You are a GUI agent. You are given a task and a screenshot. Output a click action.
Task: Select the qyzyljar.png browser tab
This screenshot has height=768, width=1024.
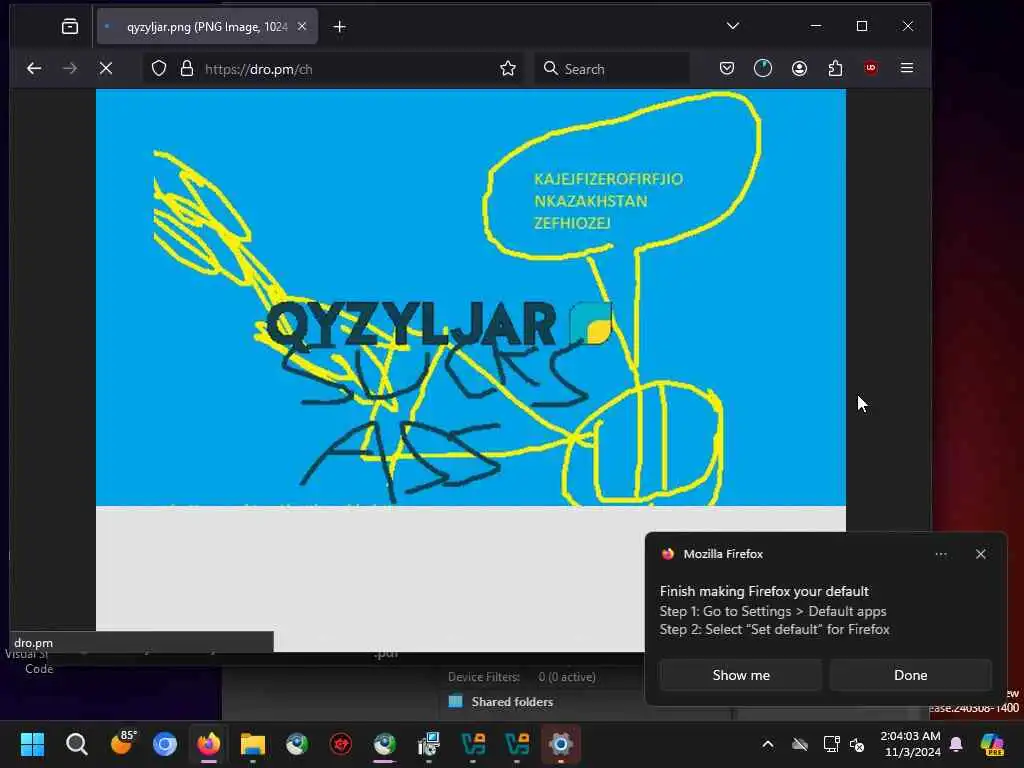pos(207,27)
